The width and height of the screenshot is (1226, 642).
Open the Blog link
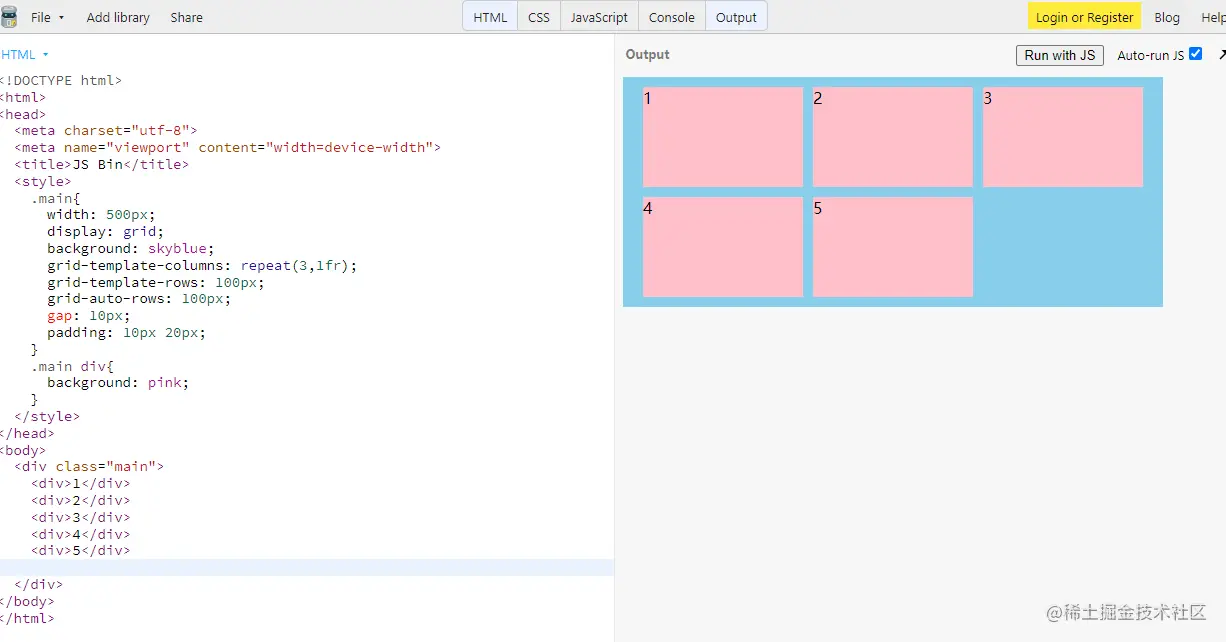click(1167, 17)
